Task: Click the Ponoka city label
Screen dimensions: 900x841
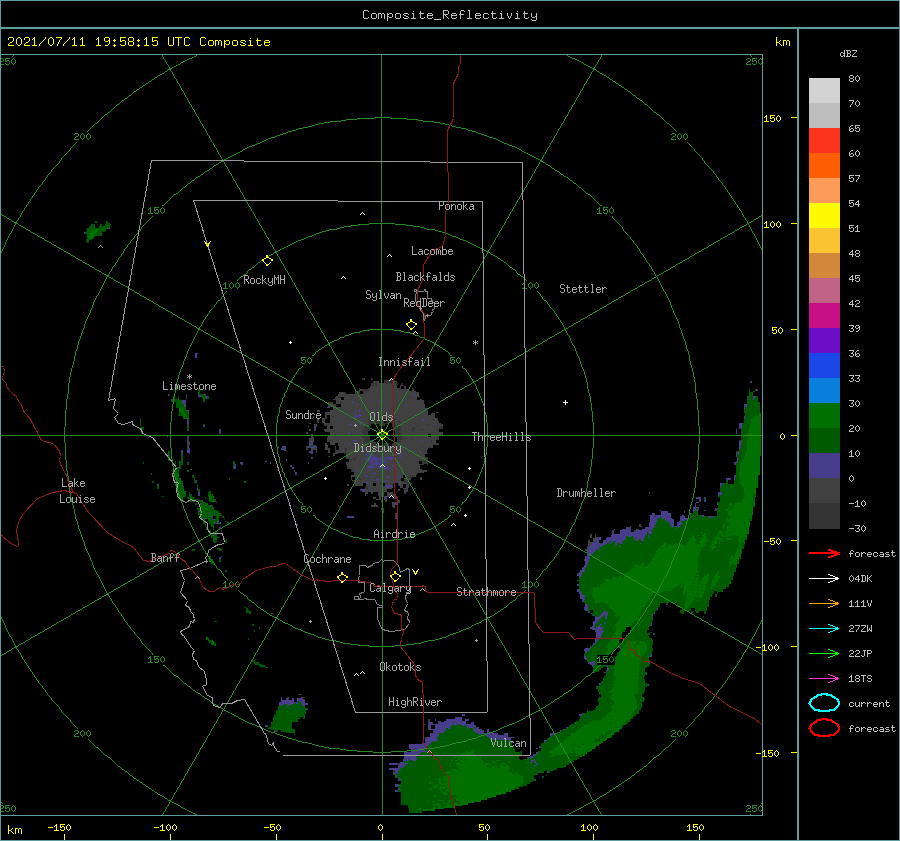Action: [456, 206]
